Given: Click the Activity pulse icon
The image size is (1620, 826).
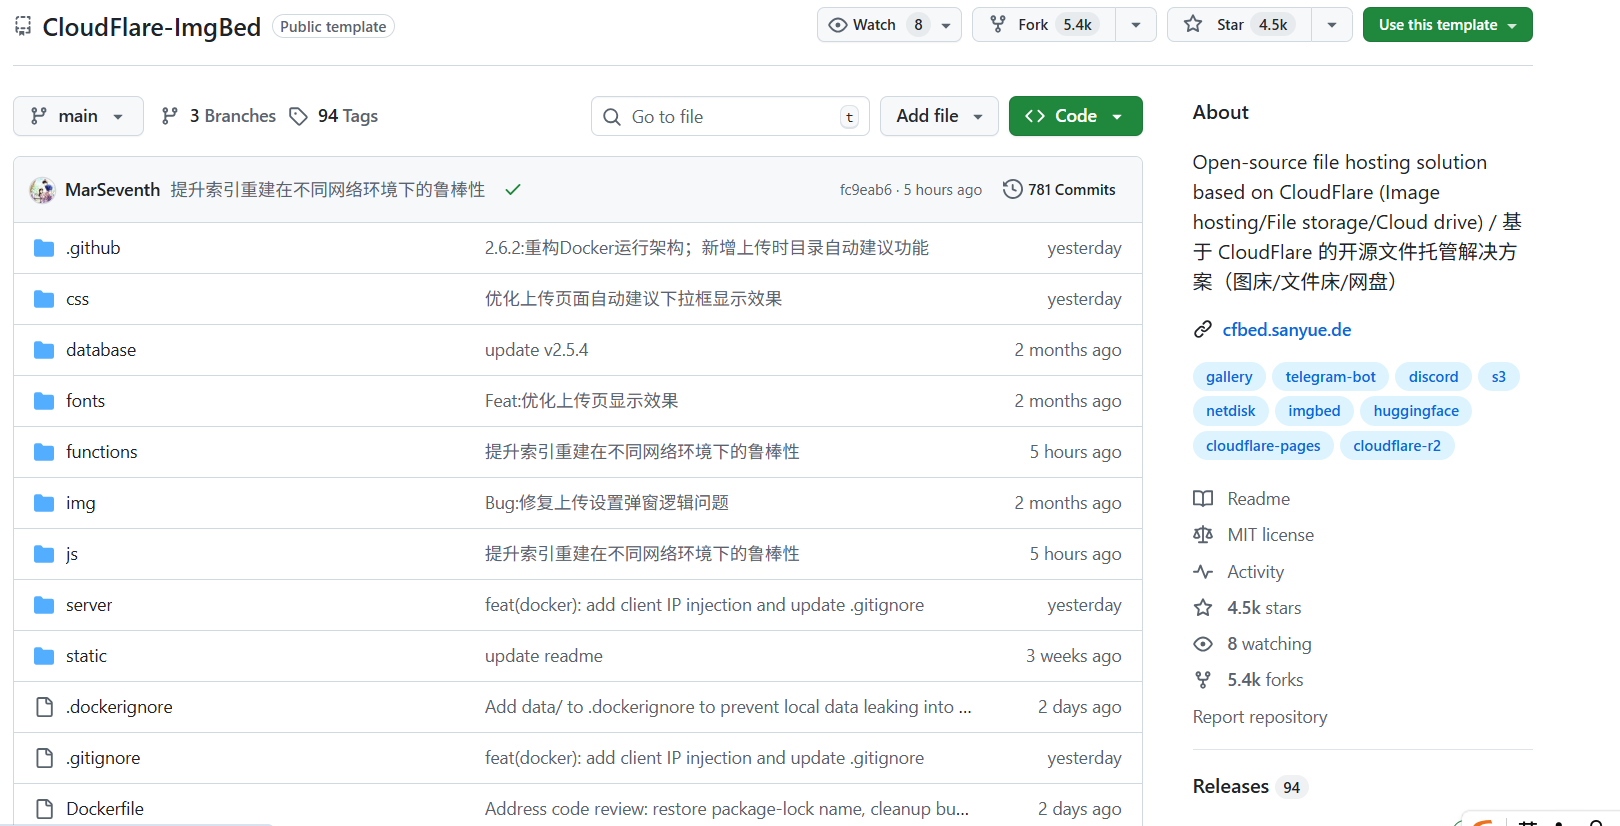Looking at the screenshot, I should coord(1203,572).
